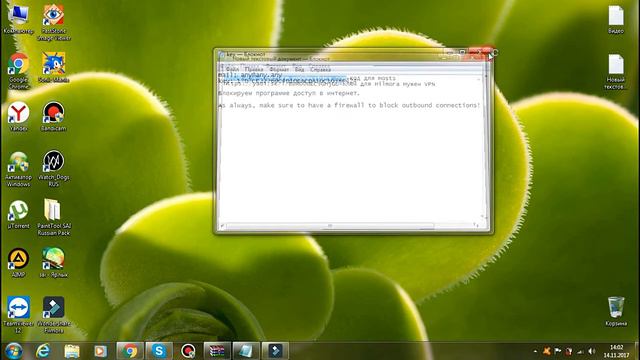The image size is (640, 360).
Task: Switch to Chrome in the taskbar
Action: (x=130, y=351)
